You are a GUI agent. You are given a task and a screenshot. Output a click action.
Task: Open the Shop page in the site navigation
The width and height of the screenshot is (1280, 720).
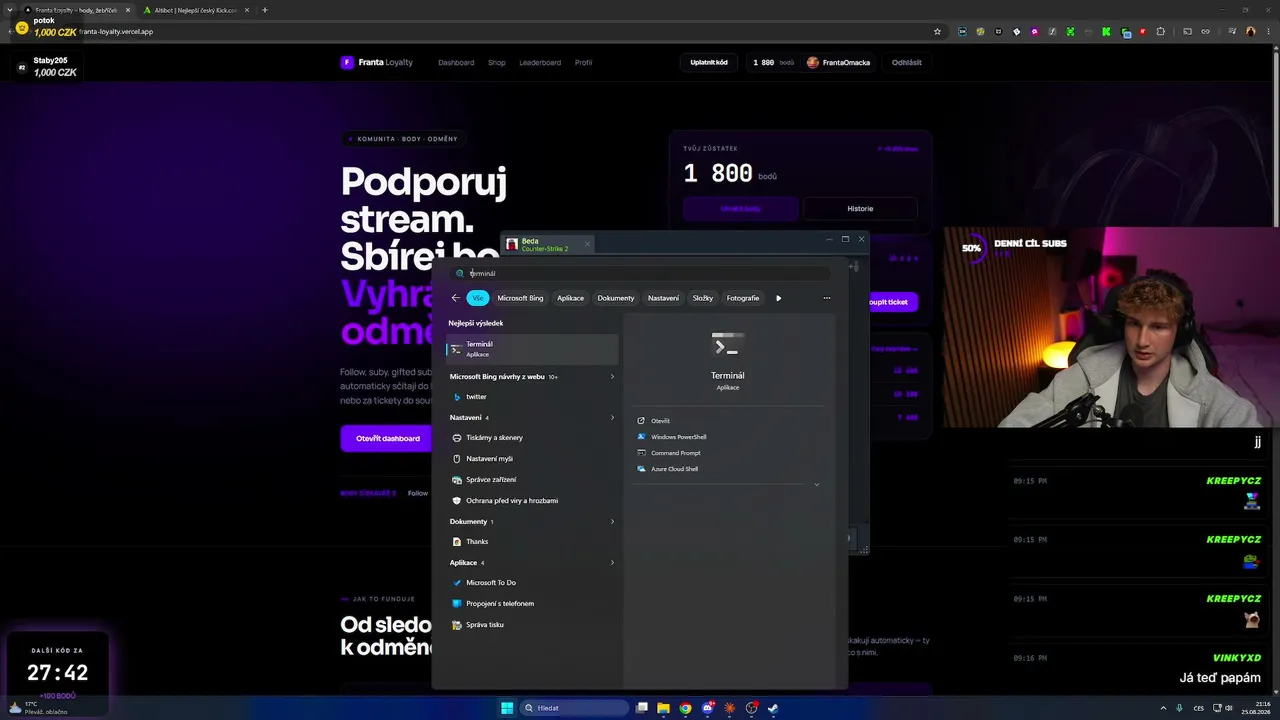(x=497, y=63)
